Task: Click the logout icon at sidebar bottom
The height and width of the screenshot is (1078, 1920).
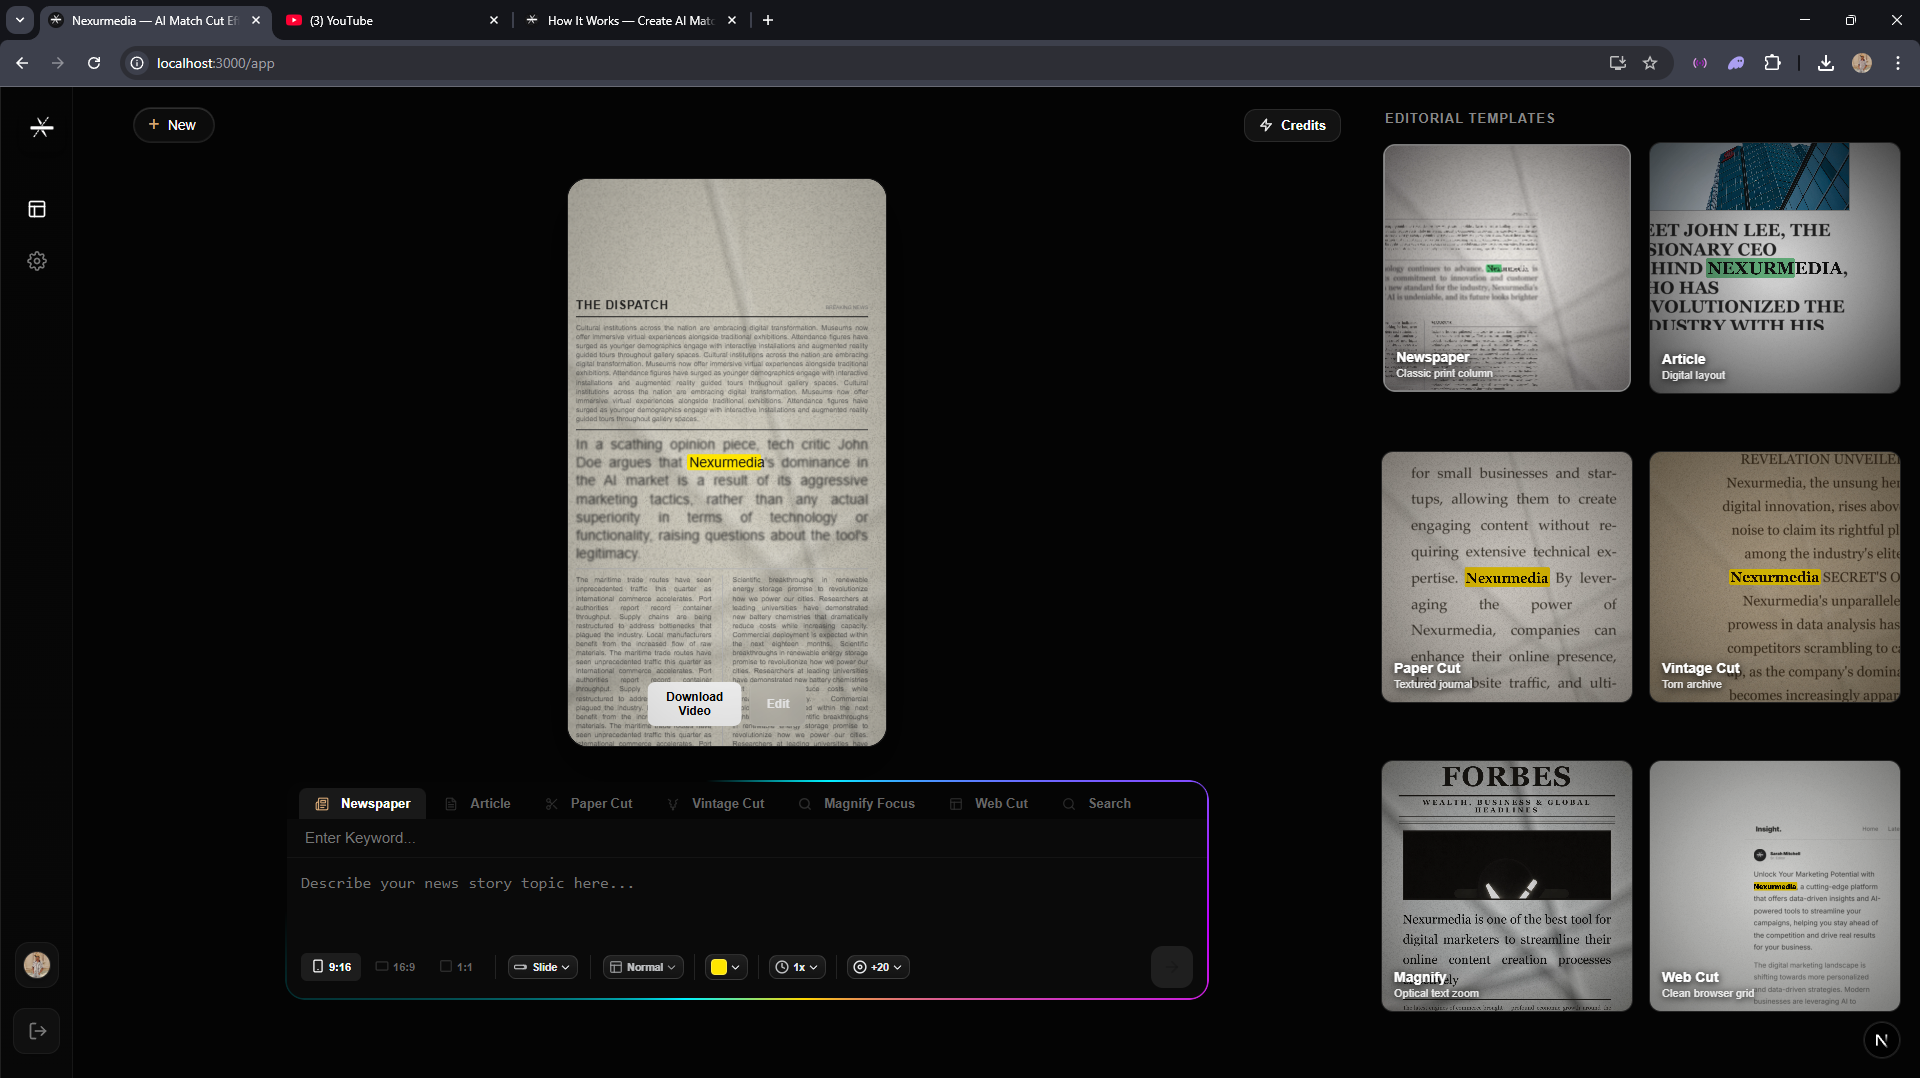Action: [37, 1031]
